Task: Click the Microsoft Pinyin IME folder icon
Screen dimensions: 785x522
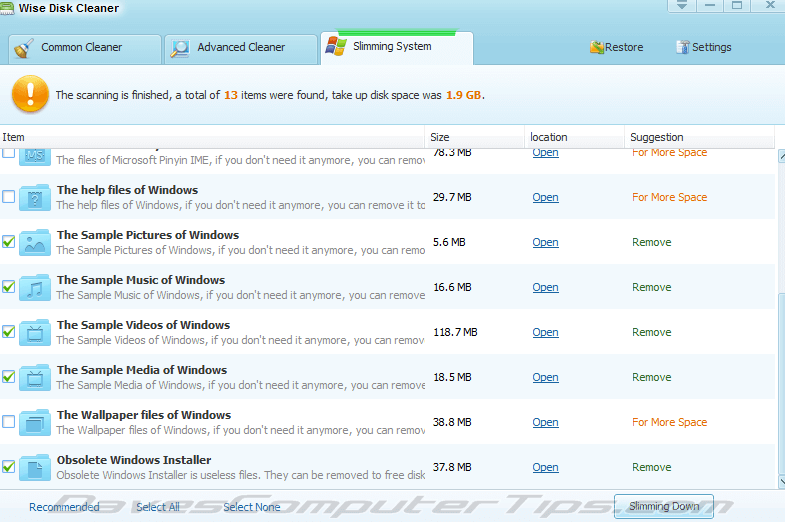Action: (x=35, y=157)
